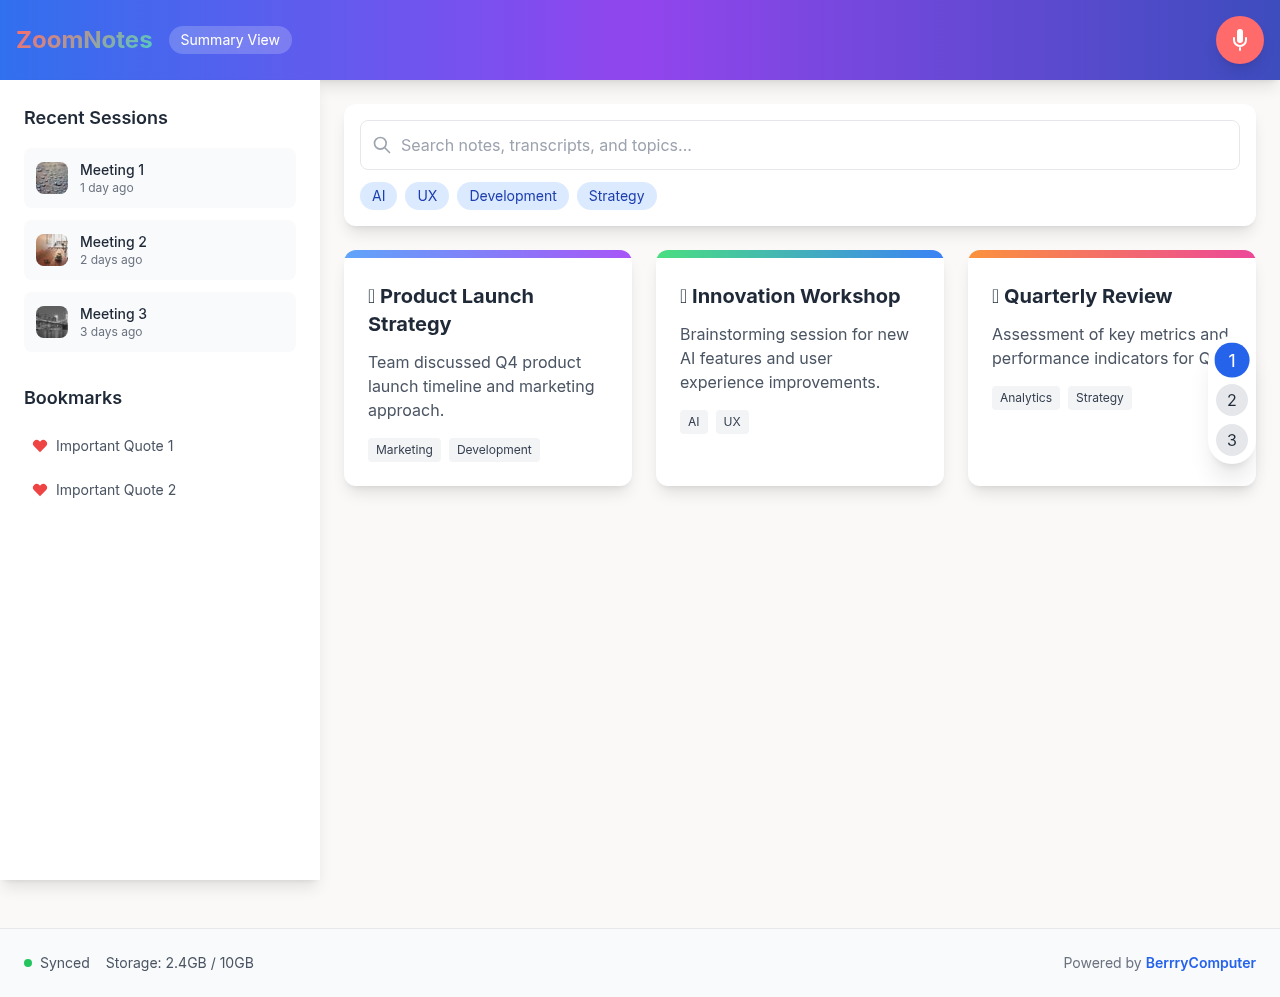This screenshot has width=1280, height=997.
Task: Click the Analytics tag on Quarterly Review
Action: 1025,398
